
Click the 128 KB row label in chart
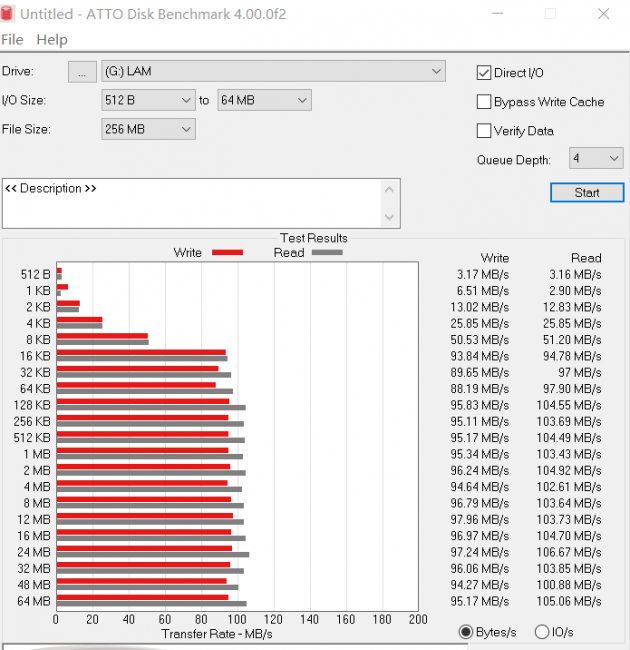(x=32, y=405)
